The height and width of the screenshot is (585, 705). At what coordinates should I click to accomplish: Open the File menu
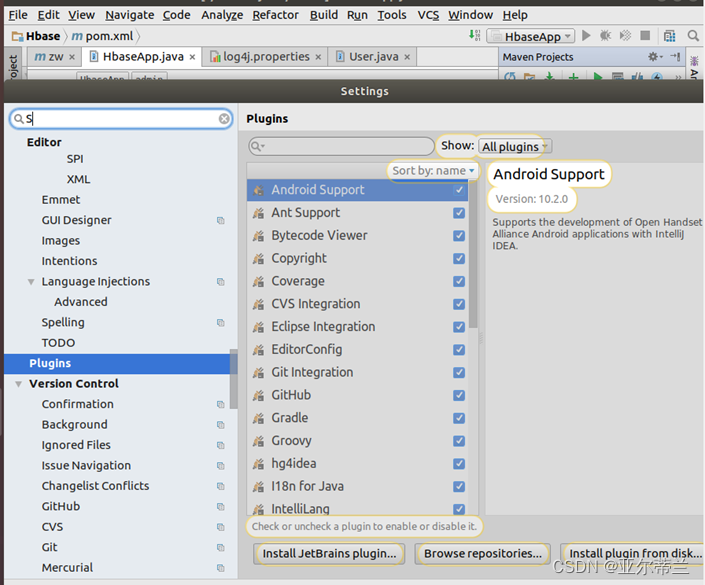click(18, 15)
